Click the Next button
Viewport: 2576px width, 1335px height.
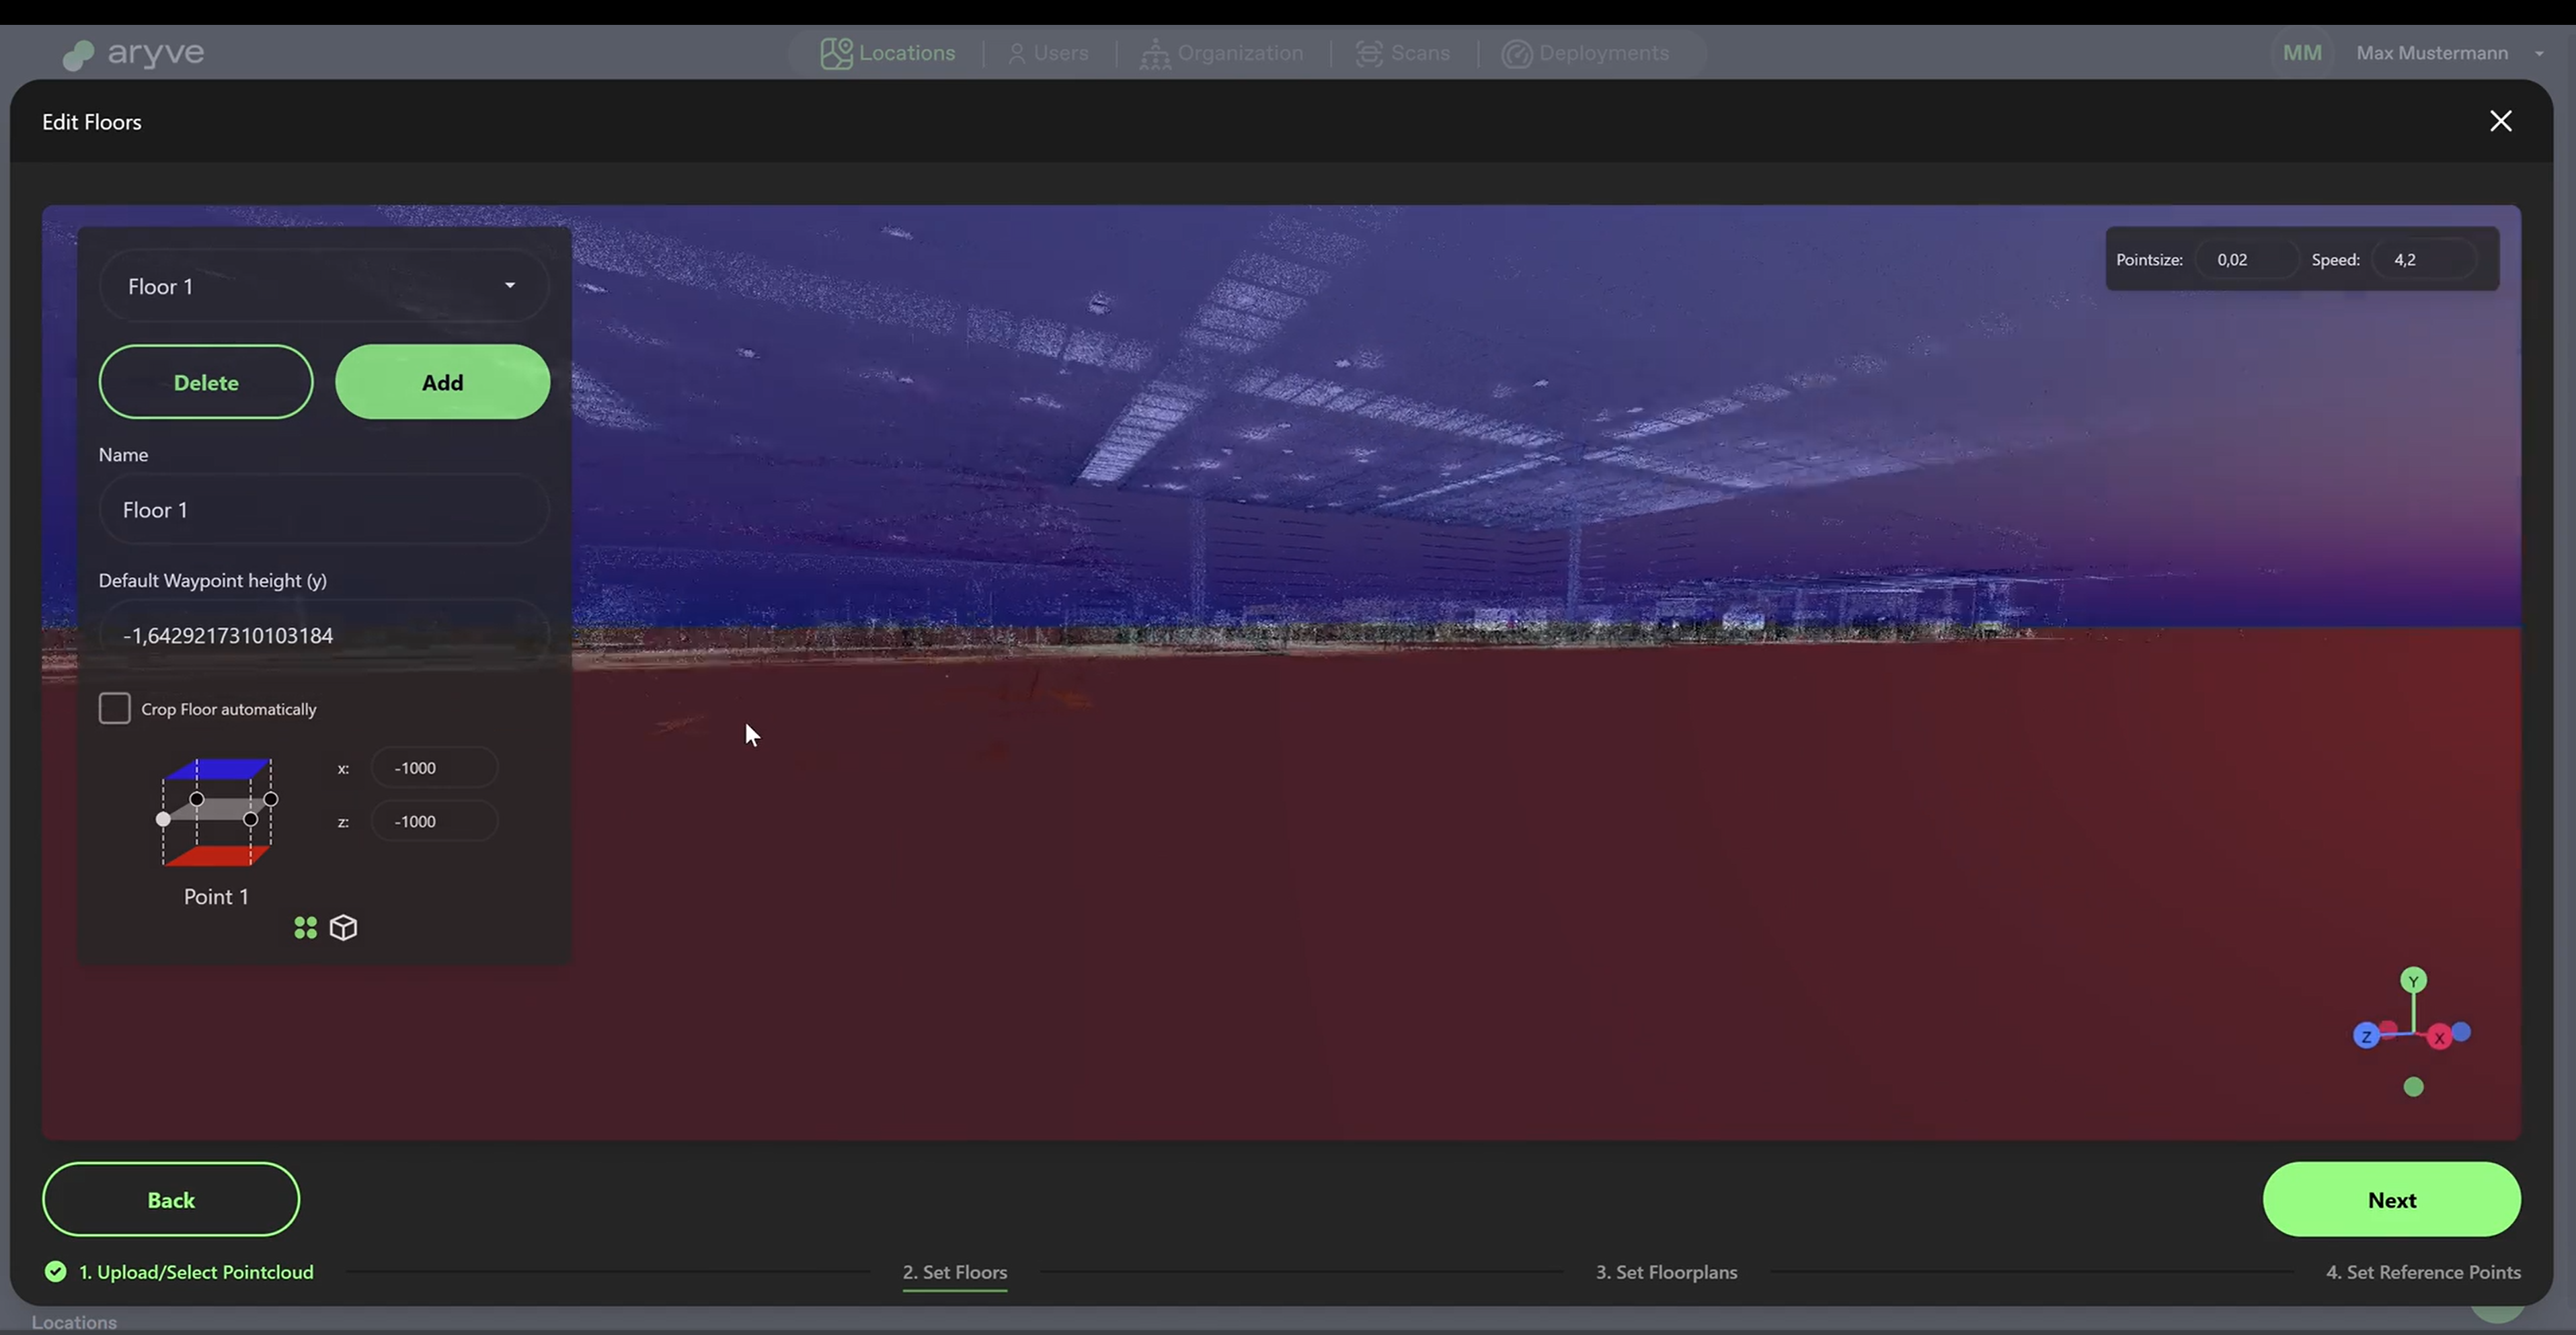(2391, 1200)
